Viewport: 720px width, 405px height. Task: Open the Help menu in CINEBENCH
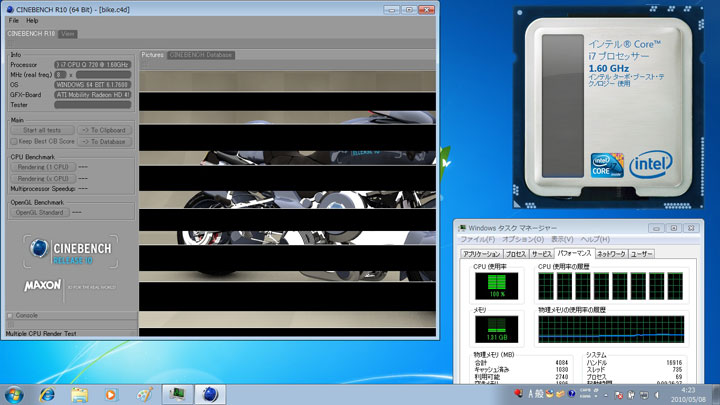pos(32,21)
